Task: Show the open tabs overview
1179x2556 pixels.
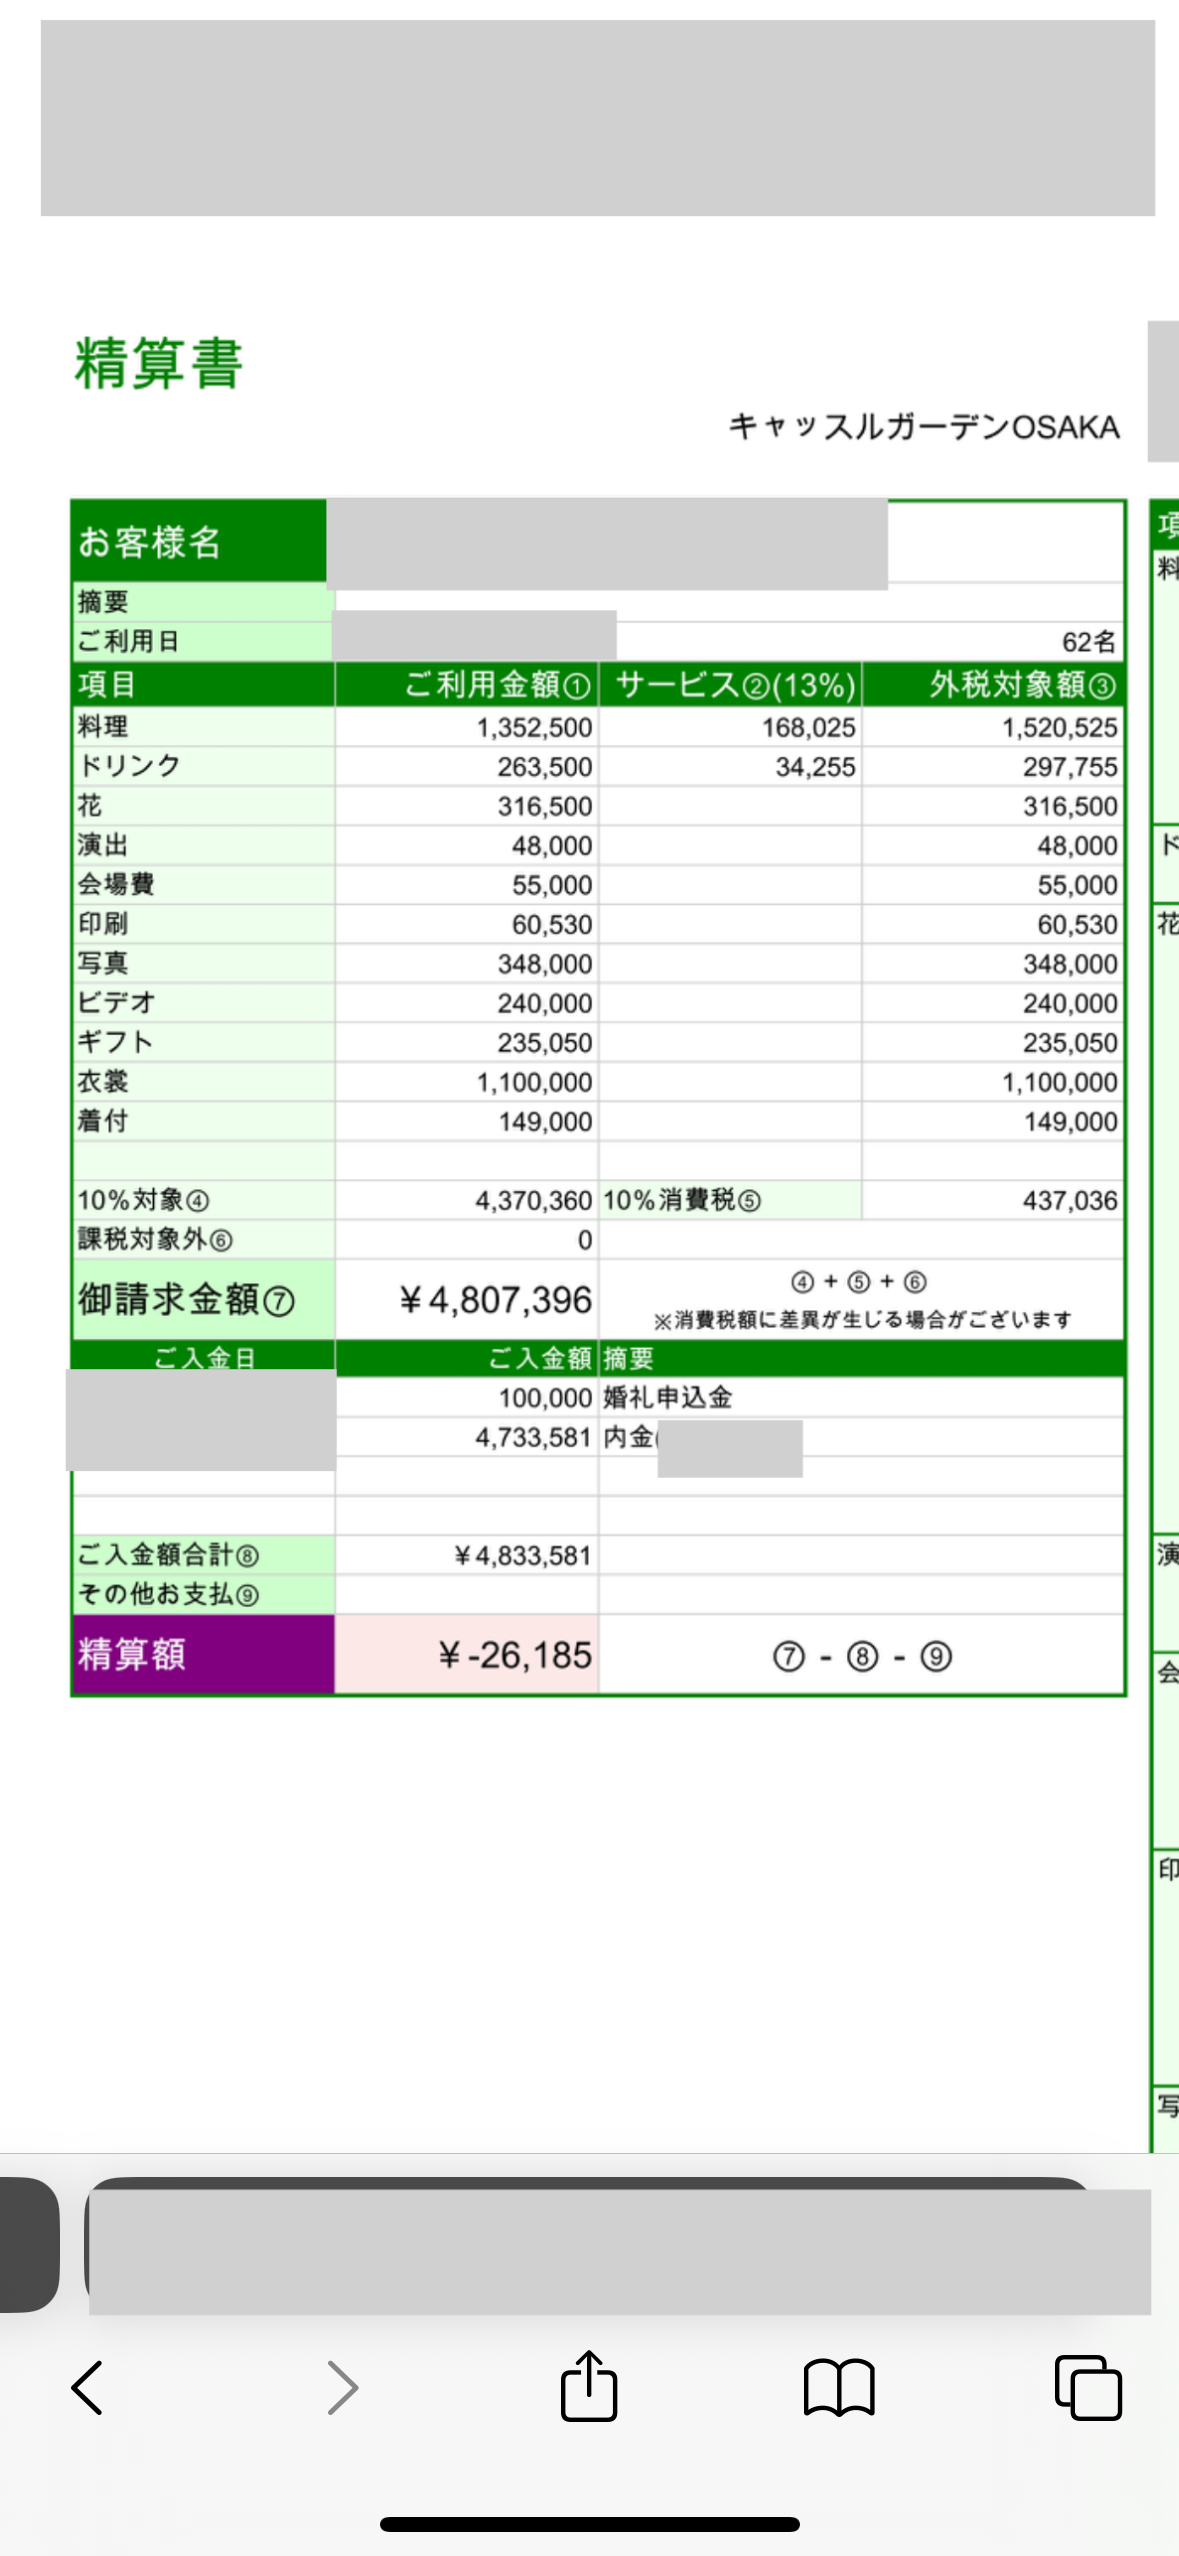Action: (1088, 2388)
